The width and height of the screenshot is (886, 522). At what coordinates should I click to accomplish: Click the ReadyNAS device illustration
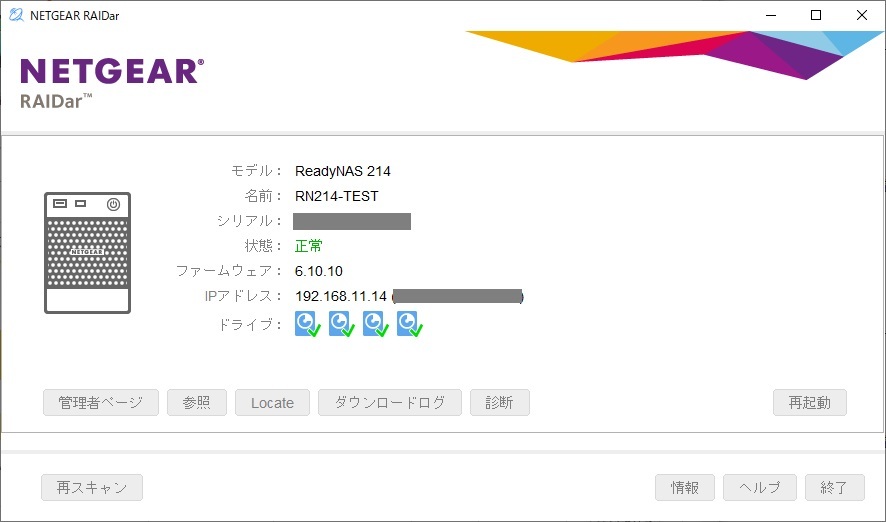pos(88,253)
